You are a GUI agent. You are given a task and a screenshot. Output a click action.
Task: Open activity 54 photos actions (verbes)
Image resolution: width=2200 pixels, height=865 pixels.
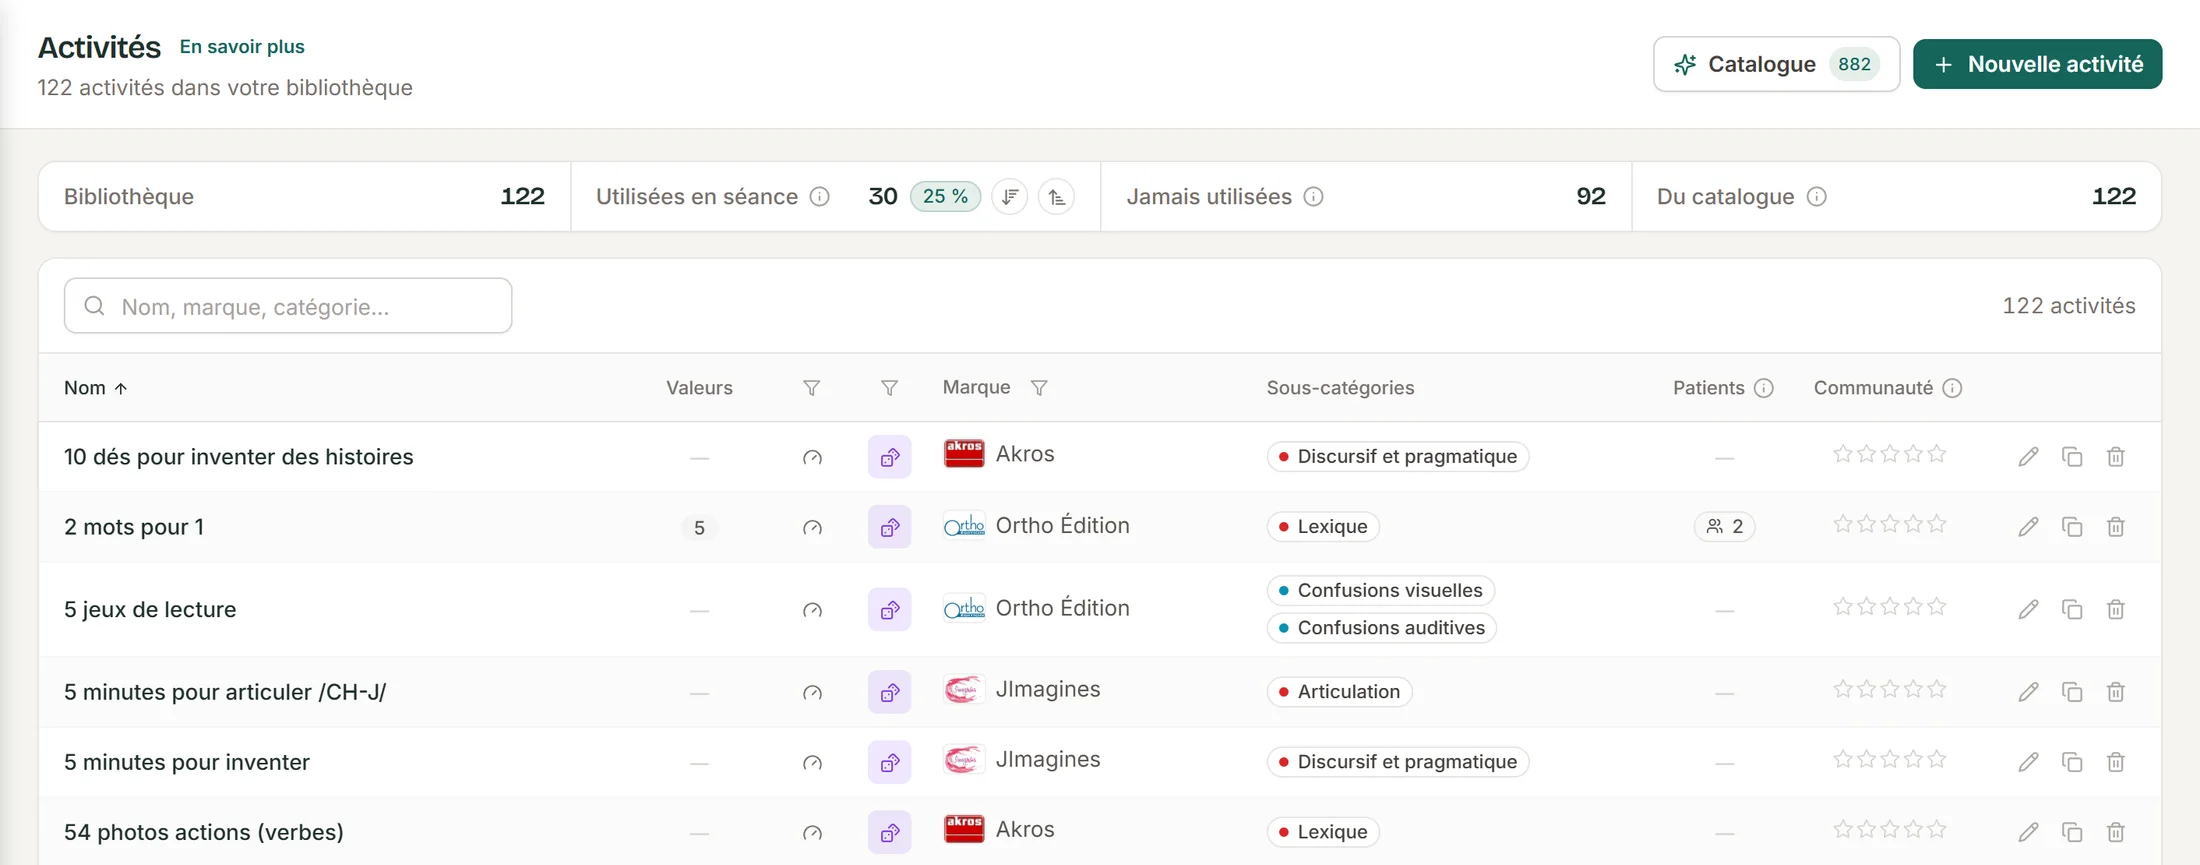[204, 832]
